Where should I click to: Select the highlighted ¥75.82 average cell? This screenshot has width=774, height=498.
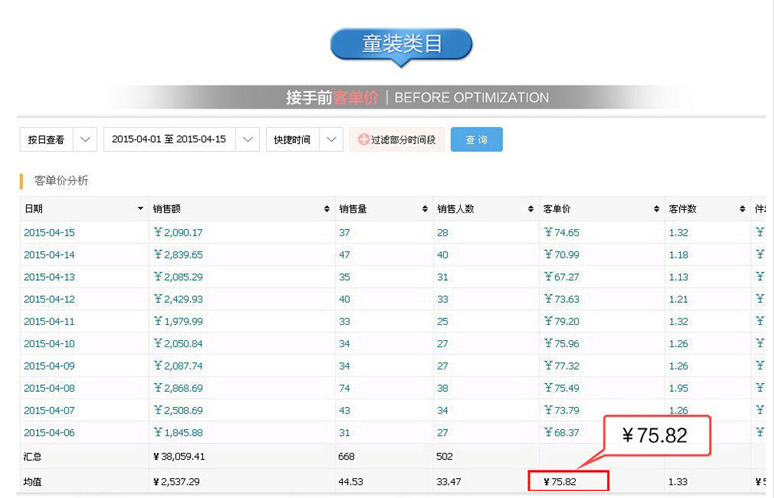coord(568,482)
